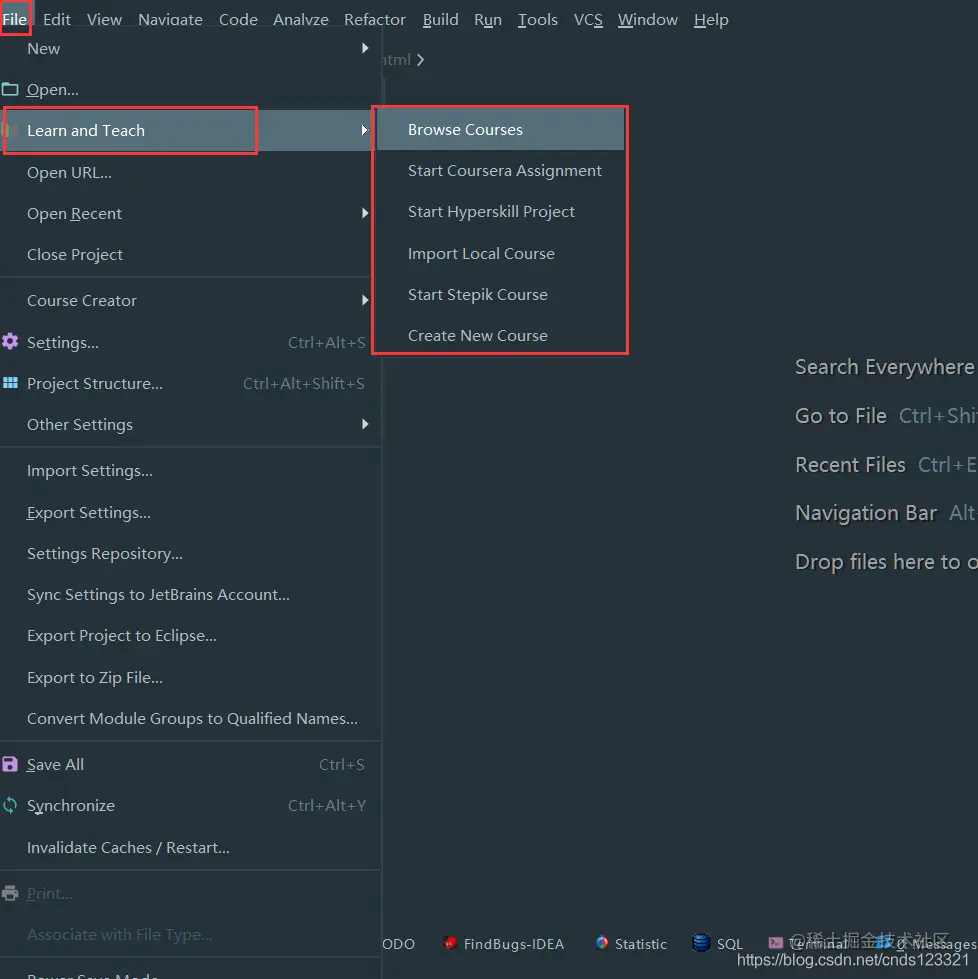Expand the Learn and Teach submenu arrow
Viewport: 978px width, 979px height.
click(x=365, y=130)
